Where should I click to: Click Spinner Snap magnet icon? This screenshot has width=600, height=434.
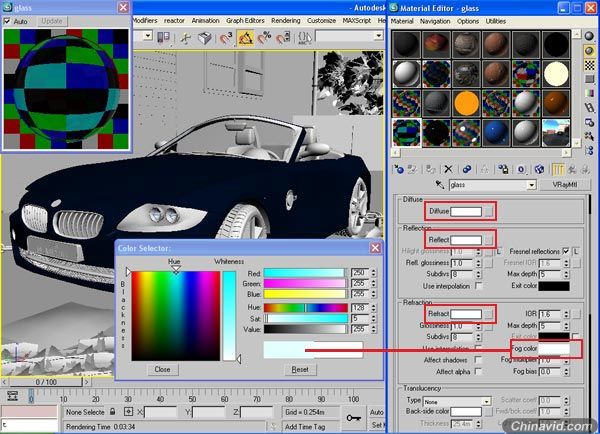tap(283, 38)
